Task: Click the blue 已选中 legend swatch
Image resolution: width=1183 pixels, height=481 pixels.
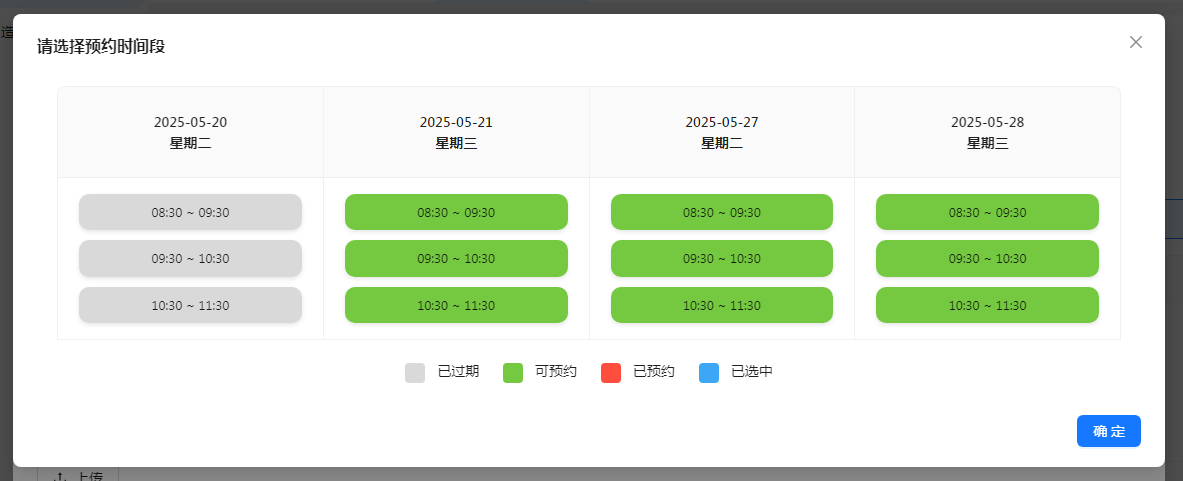Action: pyautogui.click(x=709, y=372)
